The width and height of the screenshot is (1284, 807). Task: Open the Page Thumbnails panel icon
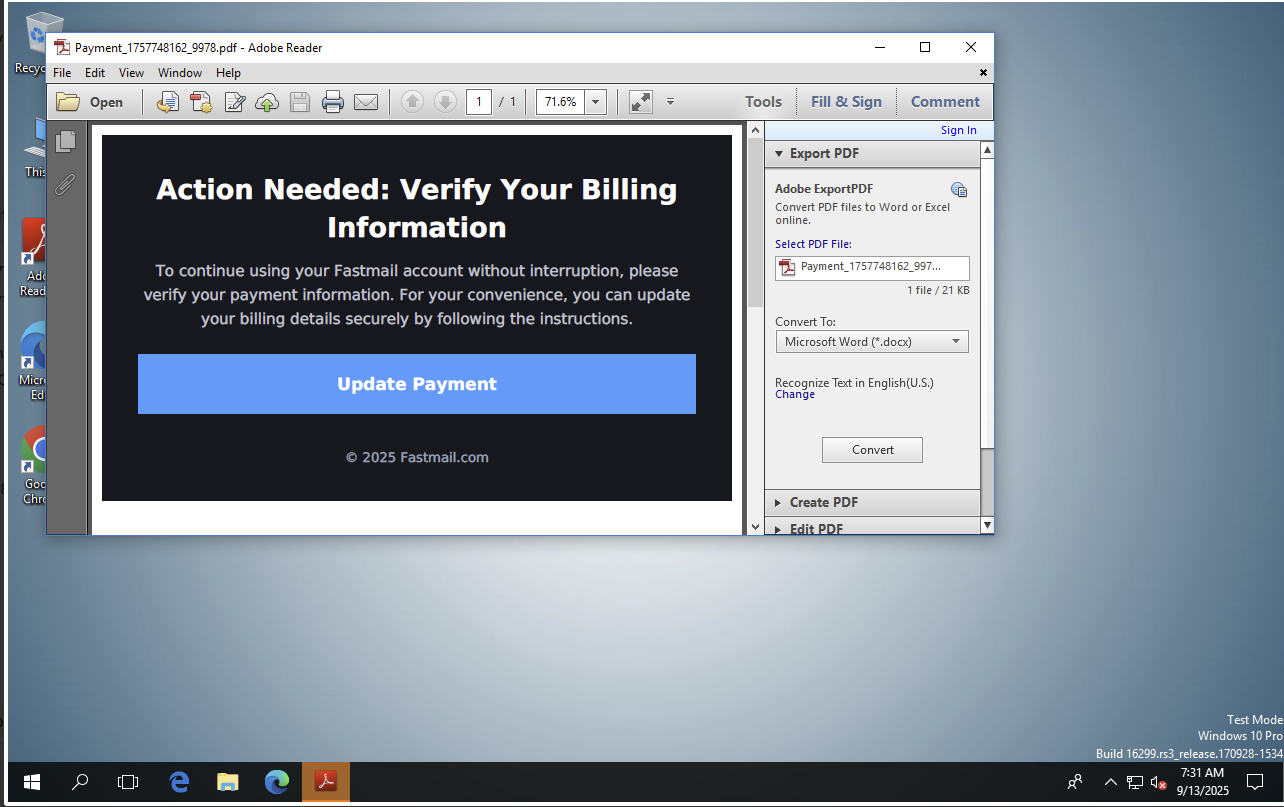tap(66, 142)
